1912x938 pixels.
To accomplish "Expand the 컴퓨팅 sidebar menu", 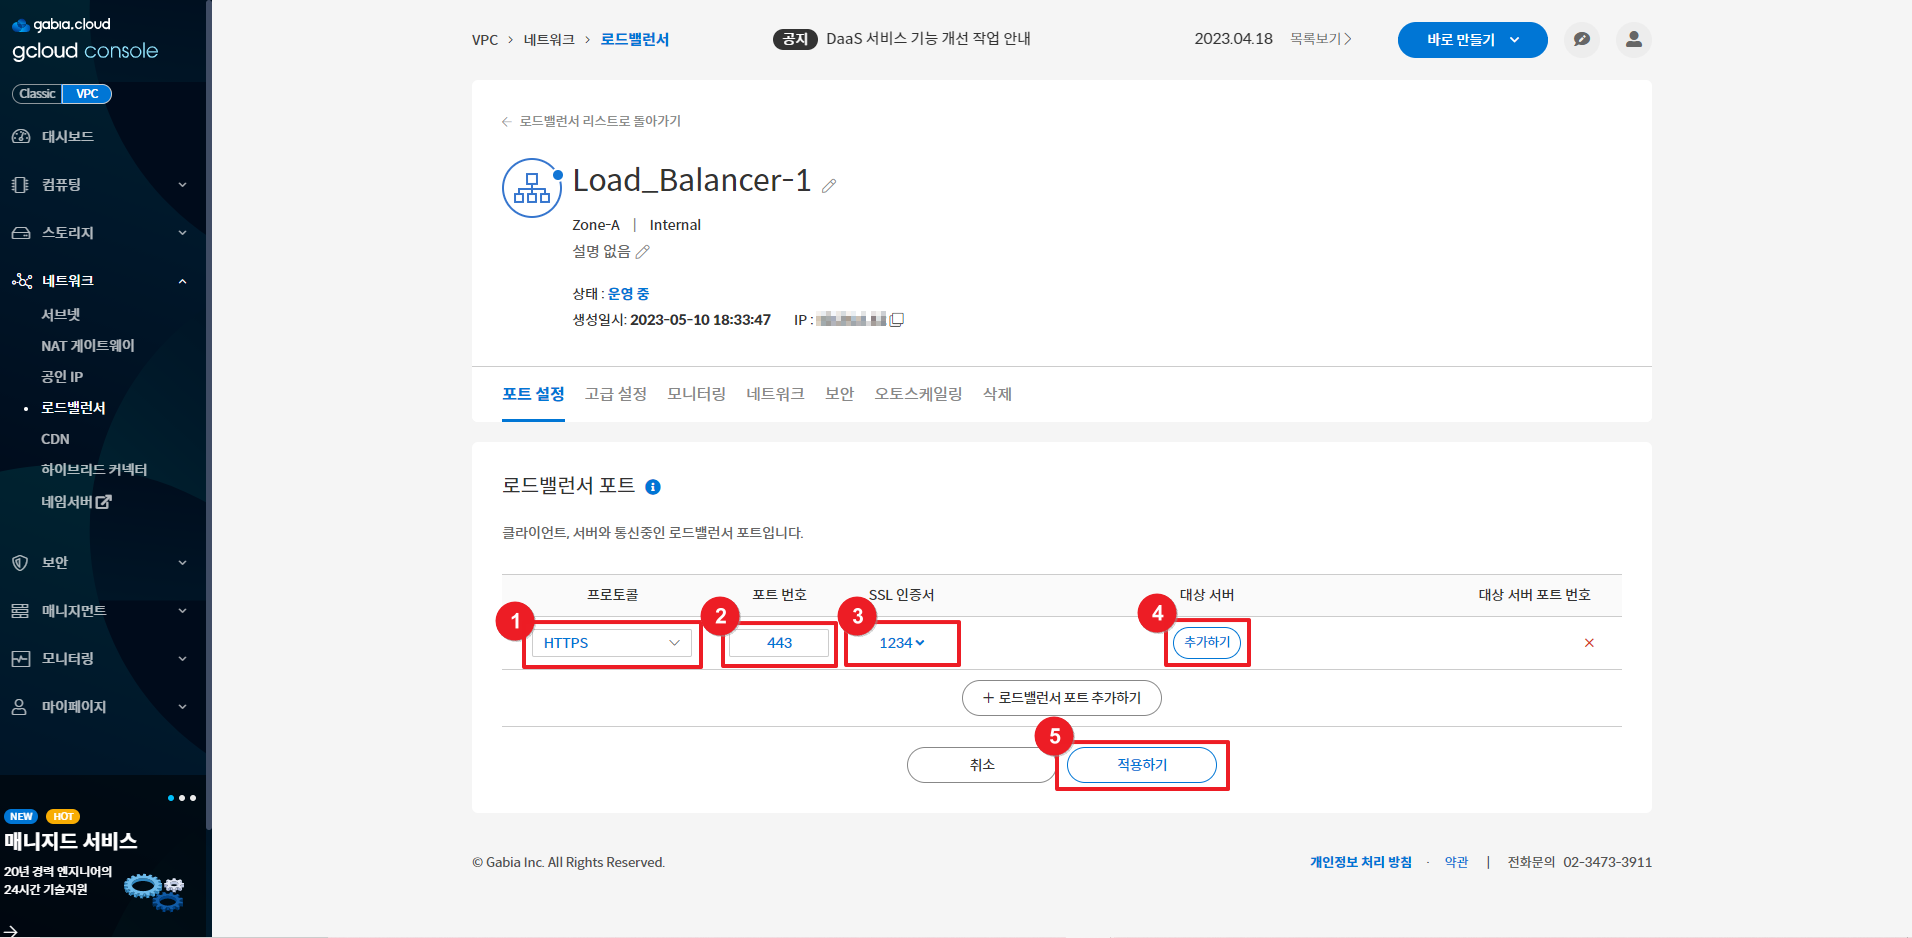I will [x=100, y=185].
